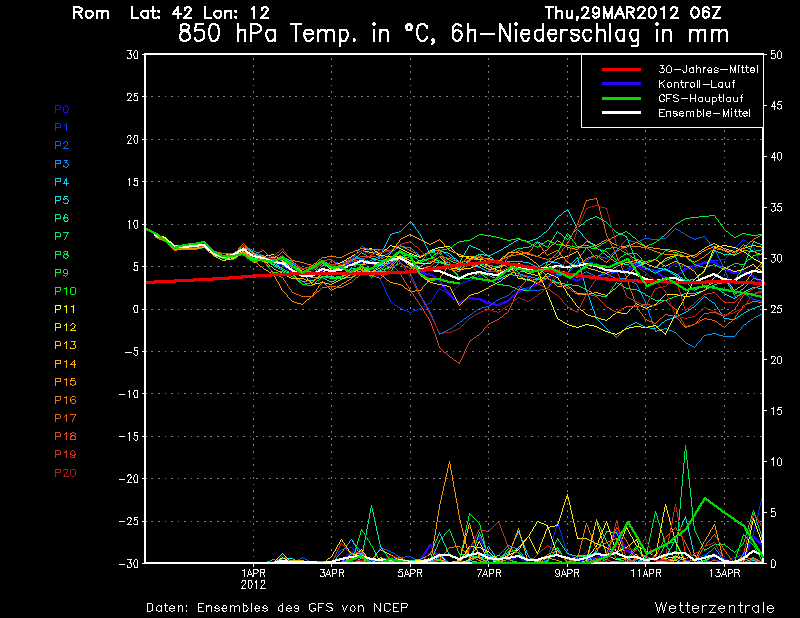Select the P10 ensemble member label
Screen dimensions: 800x618
64,291
